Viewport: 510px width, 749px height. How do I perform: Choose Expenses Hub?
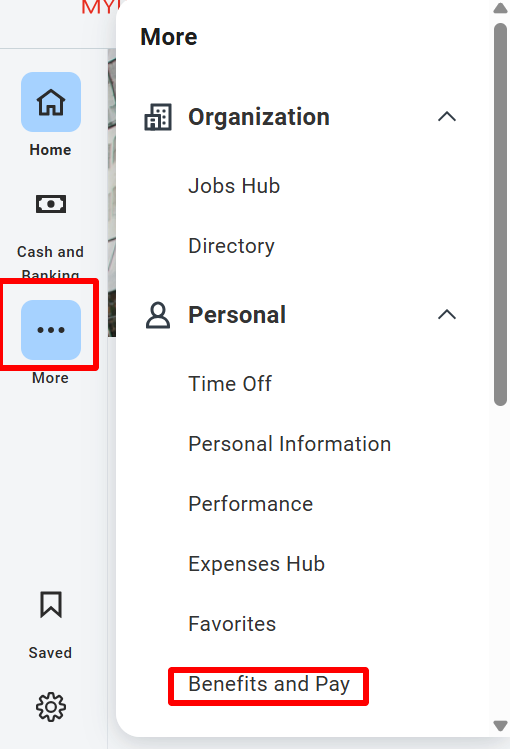(257, 564)
